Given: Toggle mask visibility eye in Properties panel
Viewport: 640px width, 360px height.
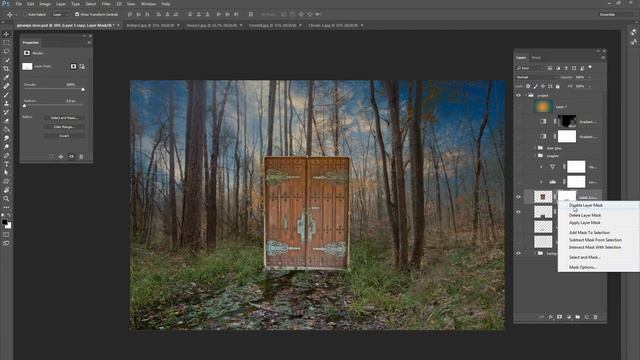Looking at the screenshot, I should click(71, 157).
